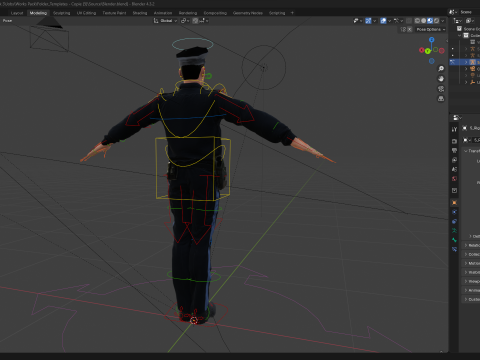This screenshot has width=480, height=360.
Task: Expand the camera object row in outliner
Action: (x=466, y=69)
